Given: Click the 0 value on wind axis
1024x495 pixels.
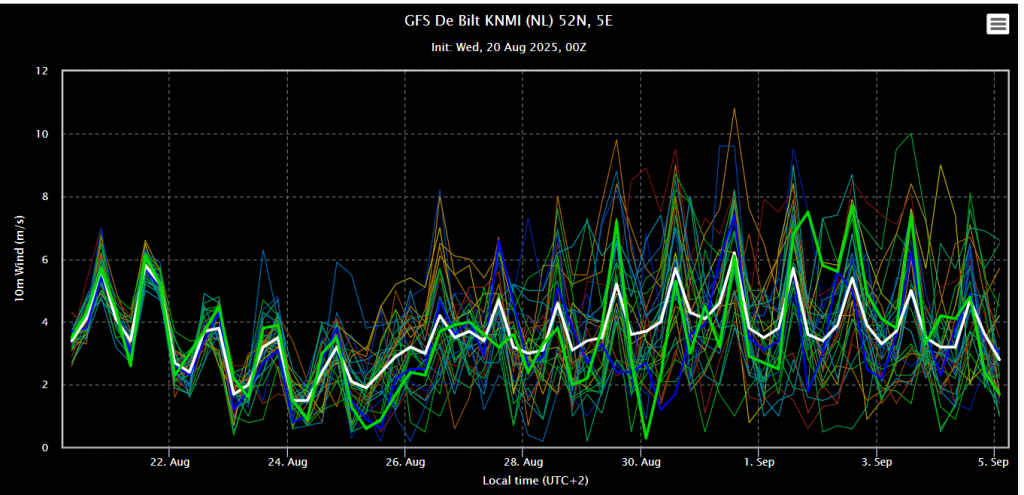Looking at the screenshot, I should point(46,448).
